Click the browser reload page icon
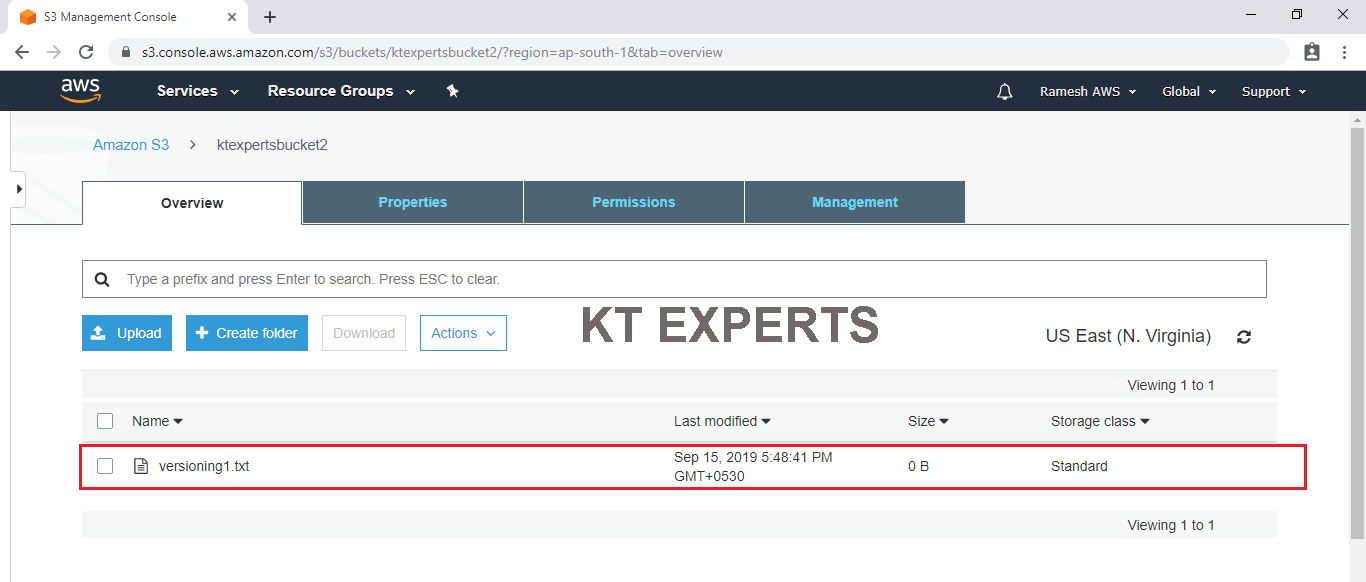Screen dimensions: 1366x582 86,52
